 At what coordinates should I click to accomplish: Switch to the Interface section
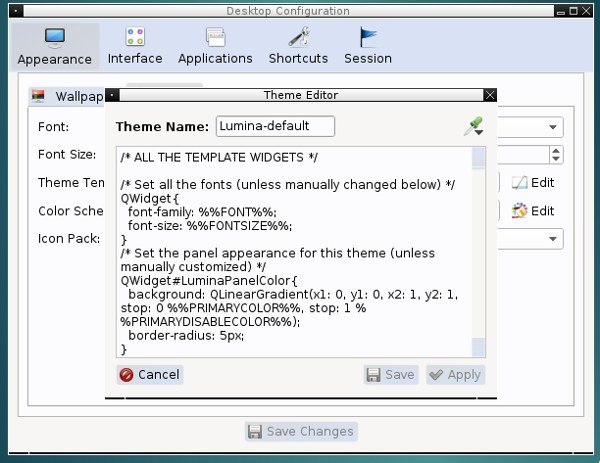click(135, 46)
